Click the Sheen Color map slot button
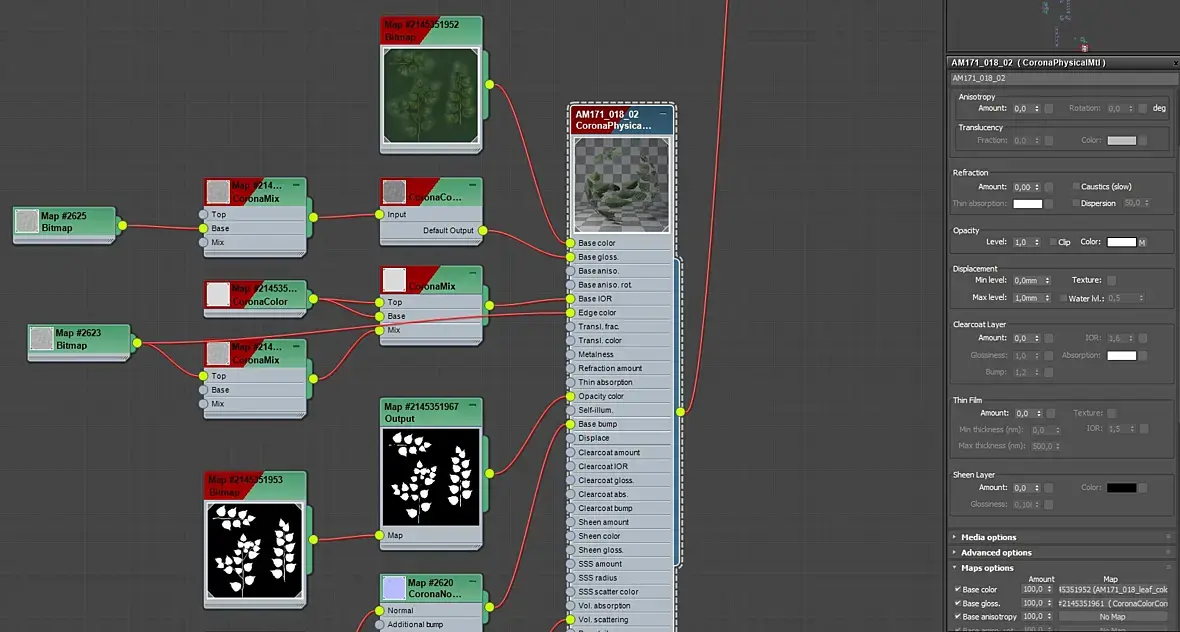 (x=1143, y=488)
